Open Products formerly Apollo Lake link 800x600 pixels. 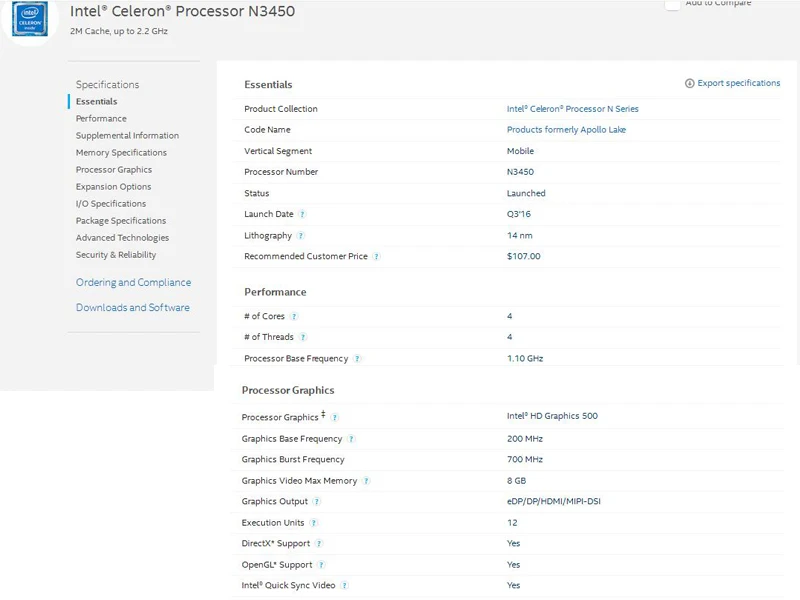[566, 130]
